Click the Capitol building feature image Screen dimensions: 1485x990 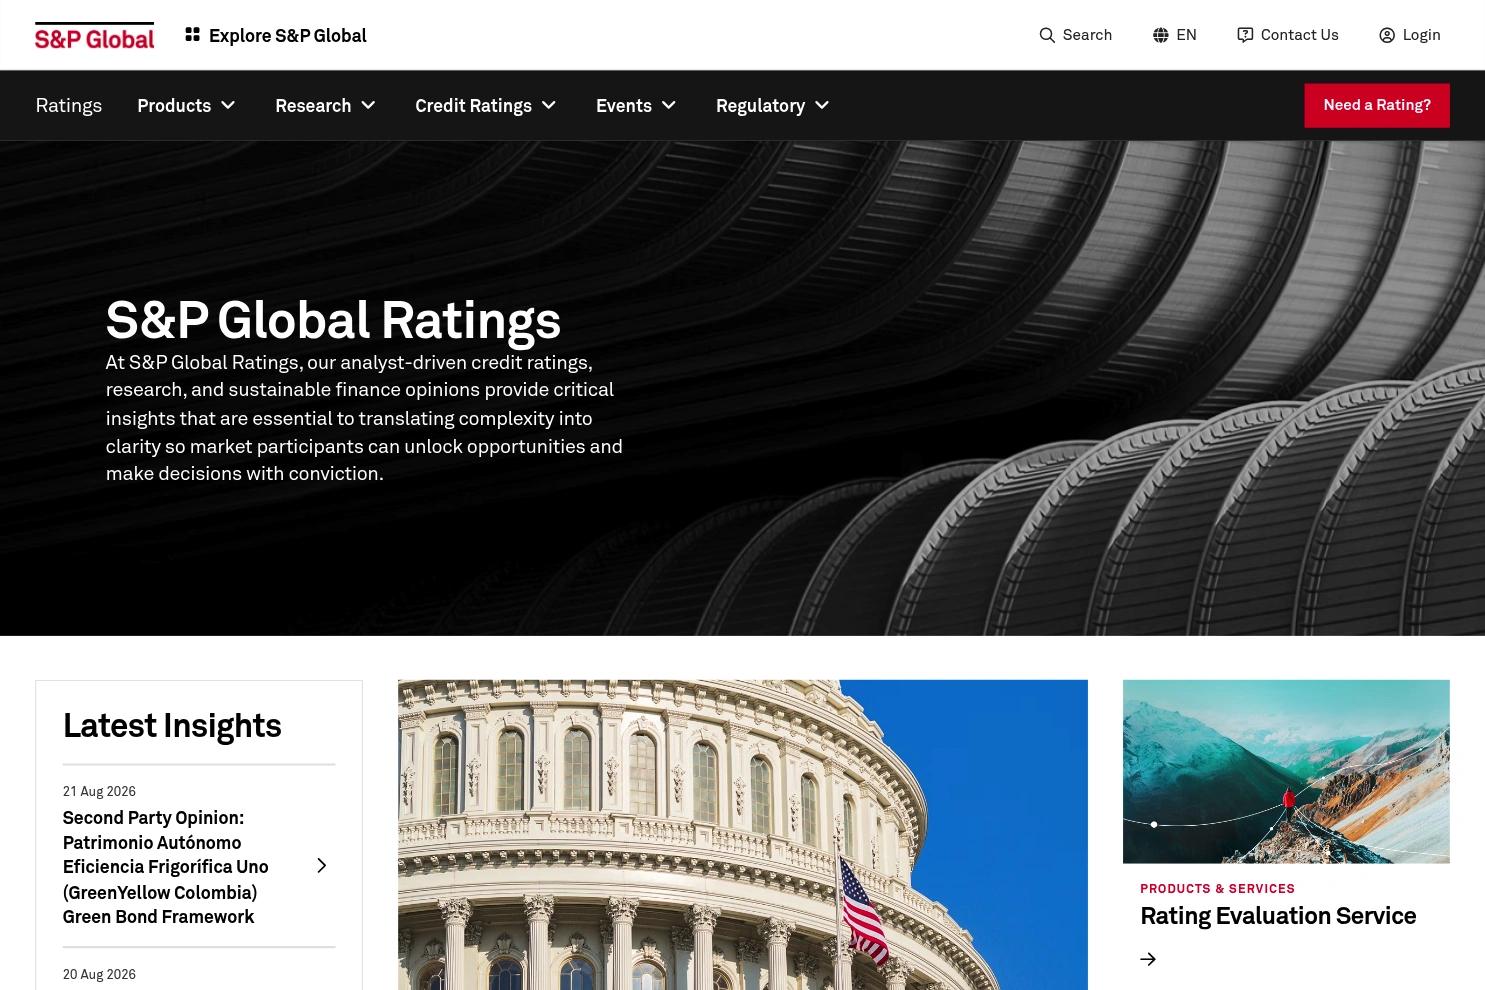point(742,835)
